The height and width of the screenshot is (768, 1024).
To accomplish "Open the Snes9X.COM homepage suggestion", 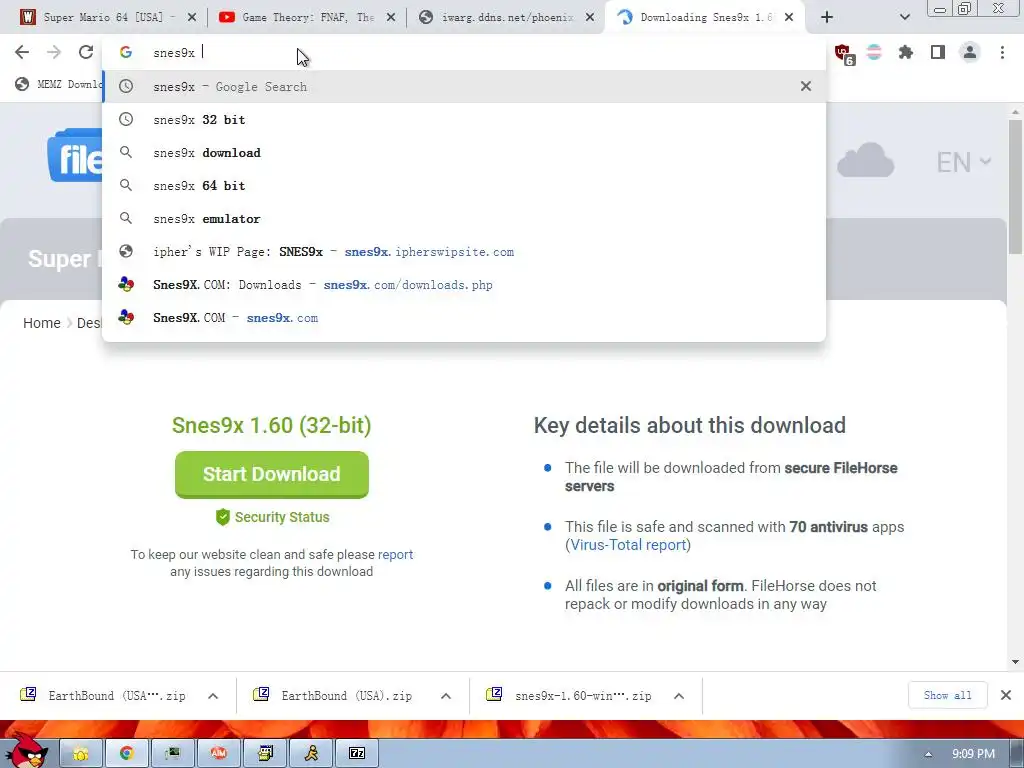I will (x=464, y=317).
